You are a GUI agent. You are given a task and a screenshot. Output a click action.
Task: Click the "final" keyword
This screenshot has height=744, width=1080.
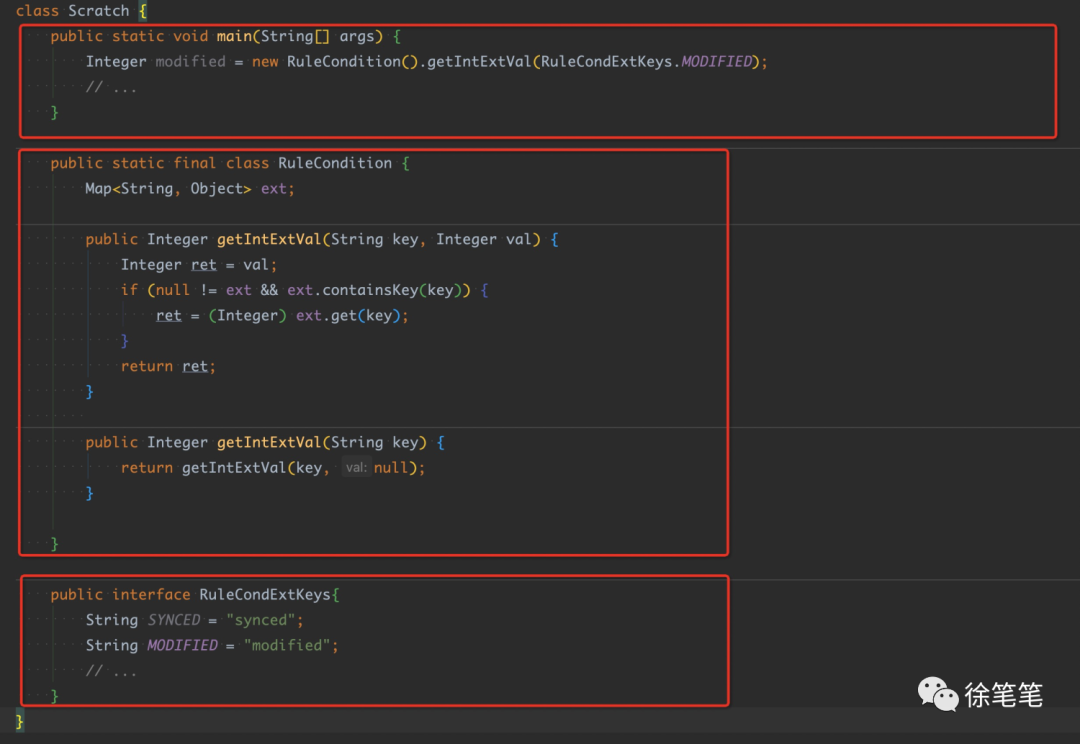(x=194, y=163)
